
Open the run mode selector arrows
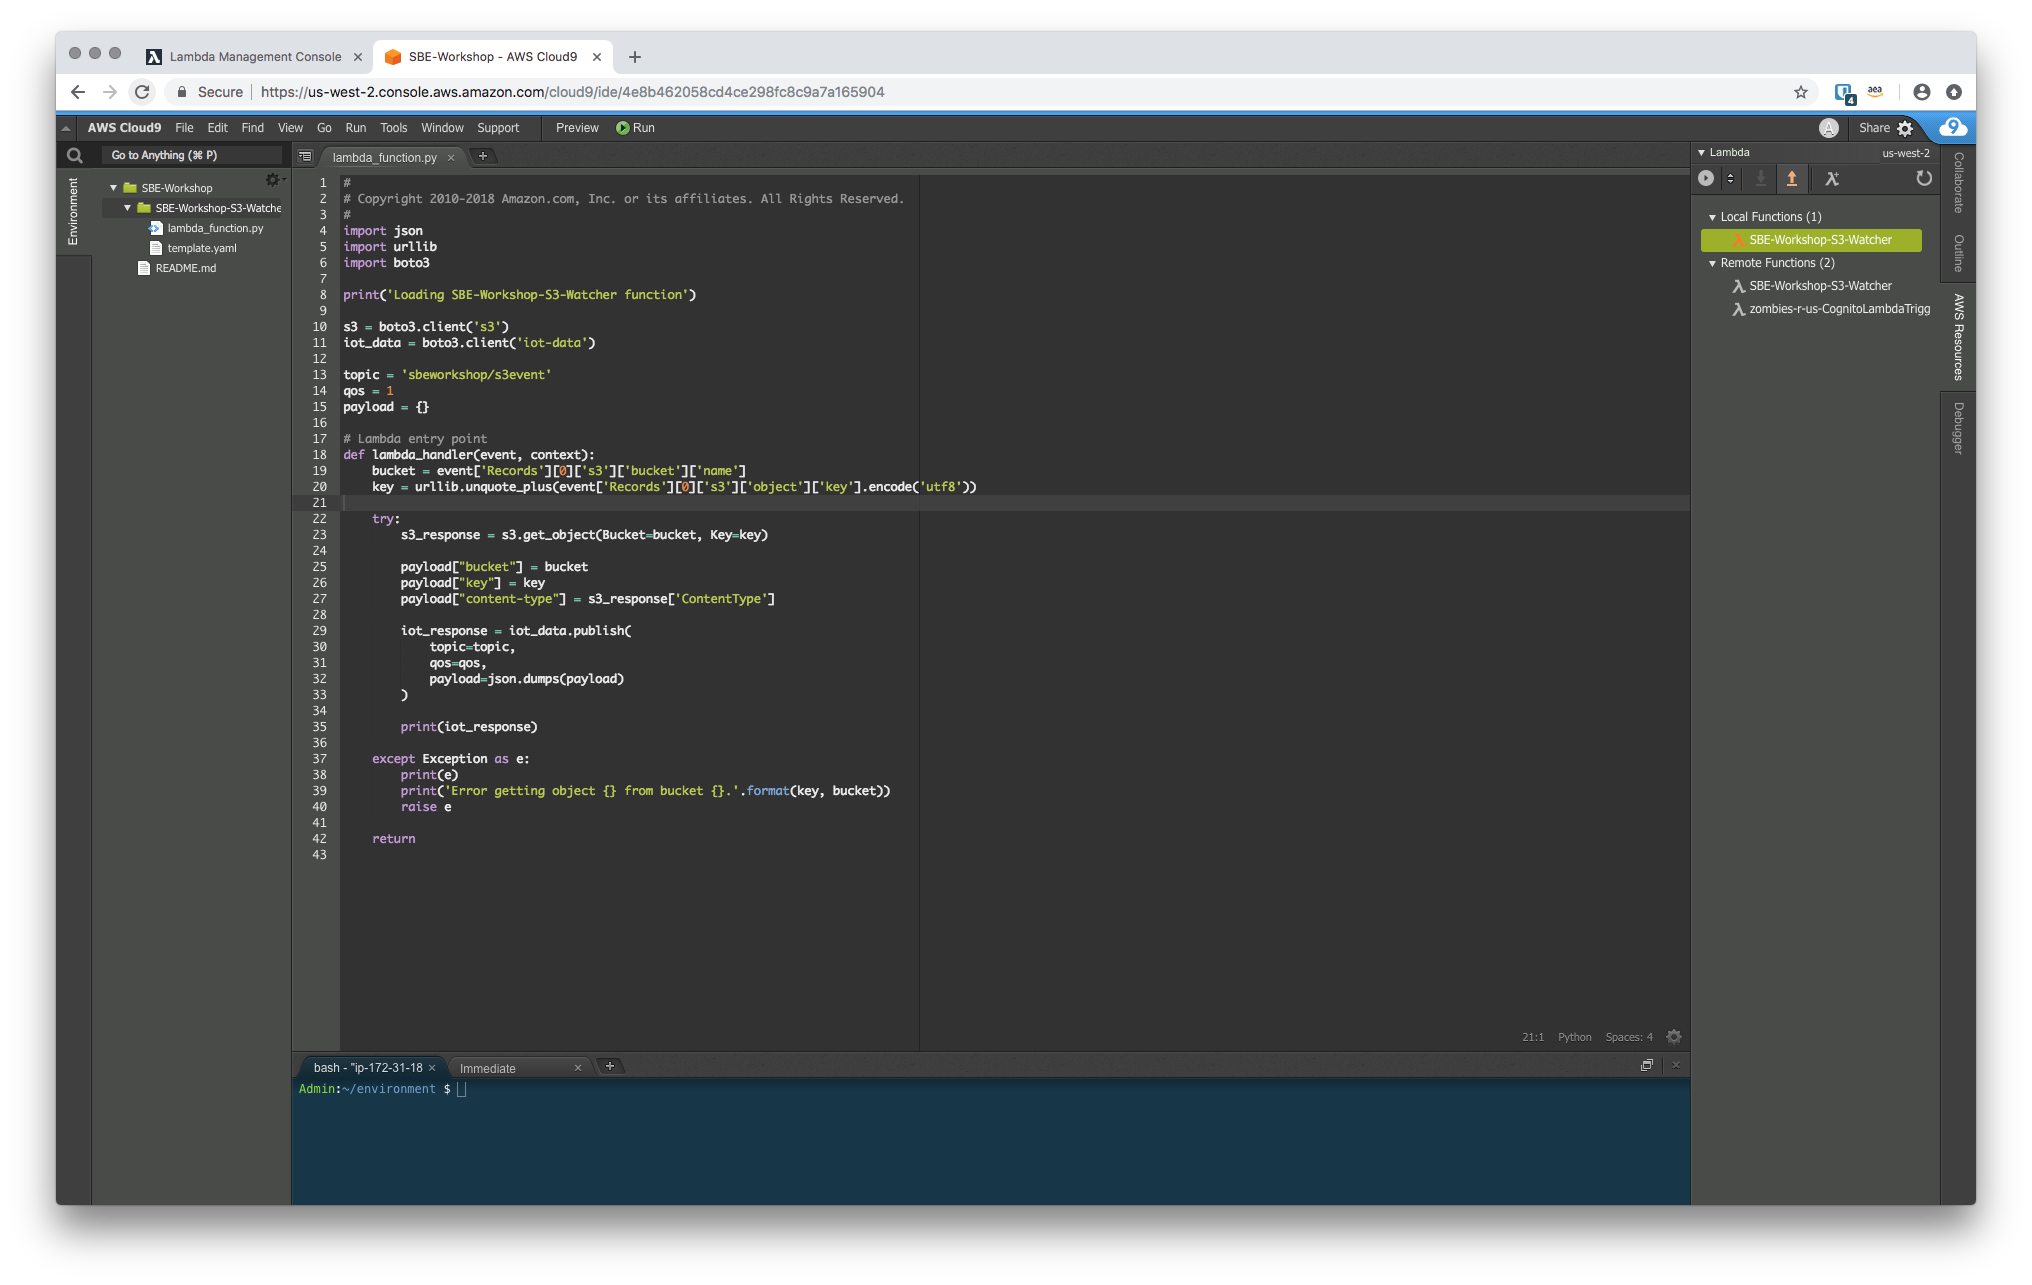click(1730, 178)
